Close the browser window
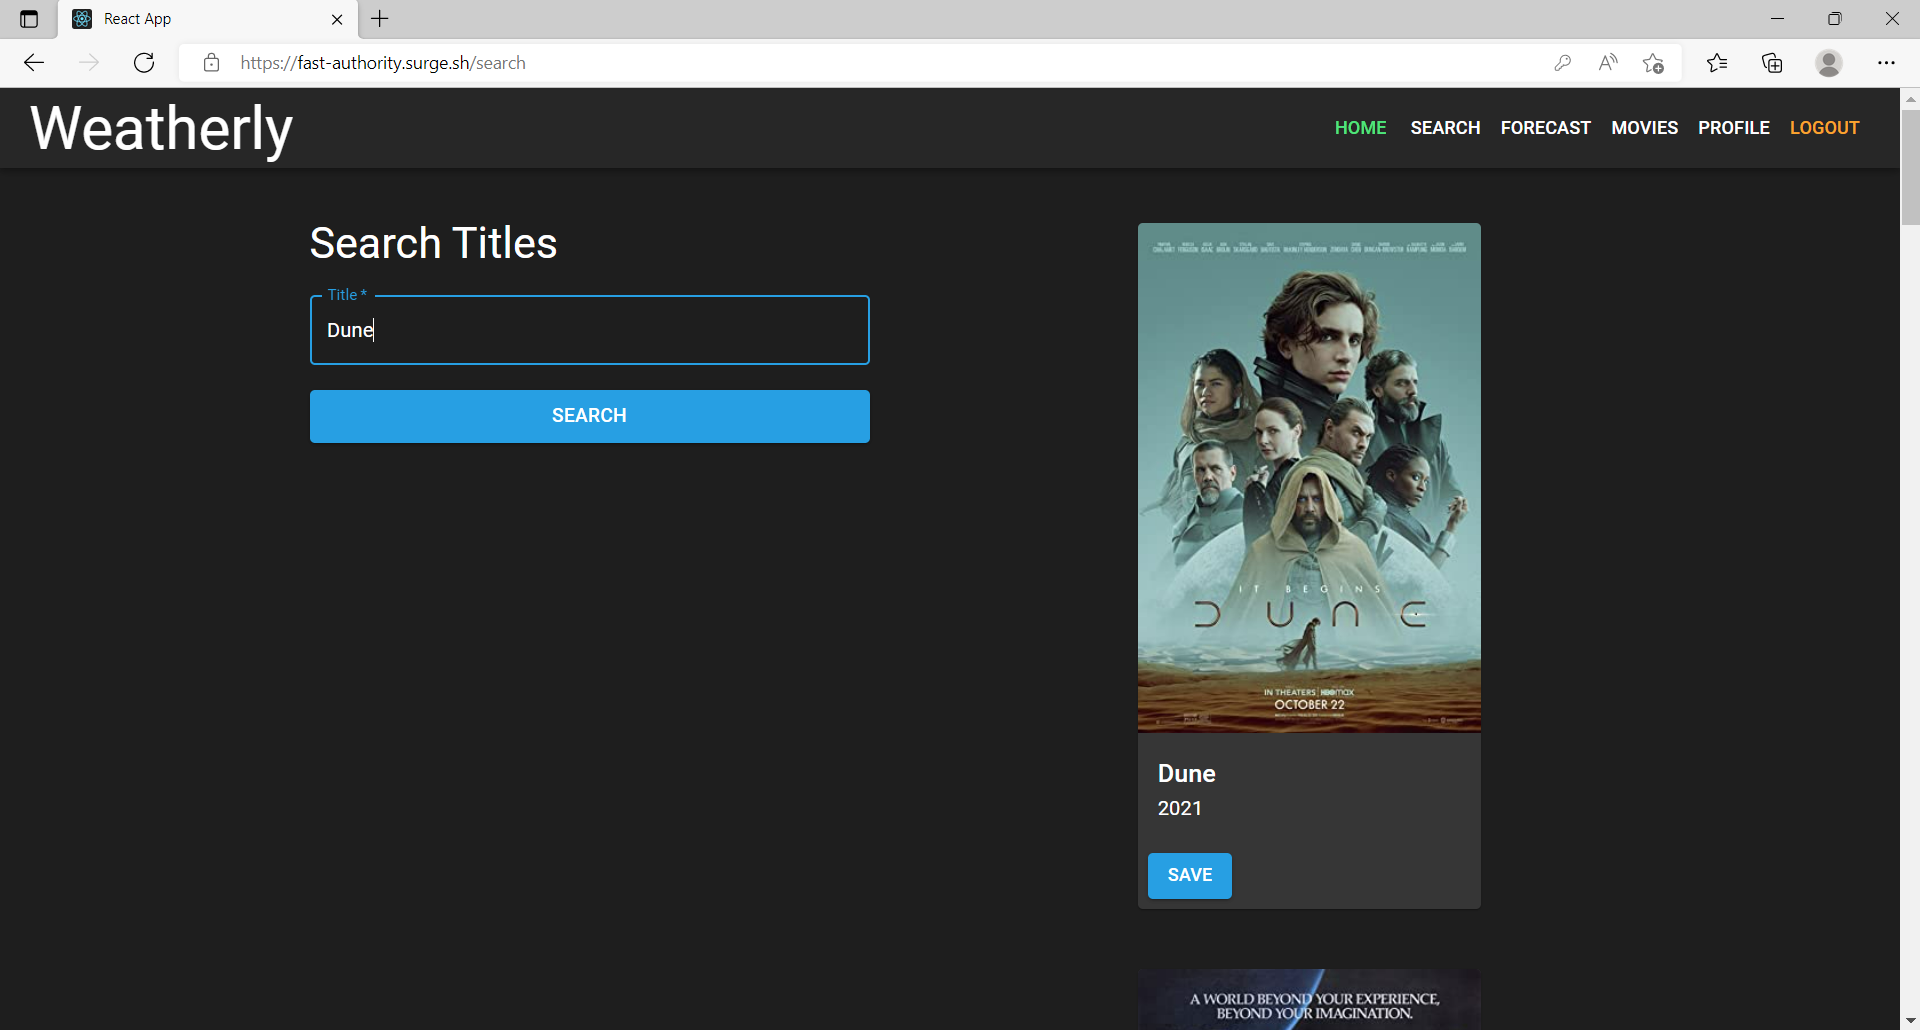Image resolution: width=1920 pixels, height=1030 pixels. coord(1892,19)
